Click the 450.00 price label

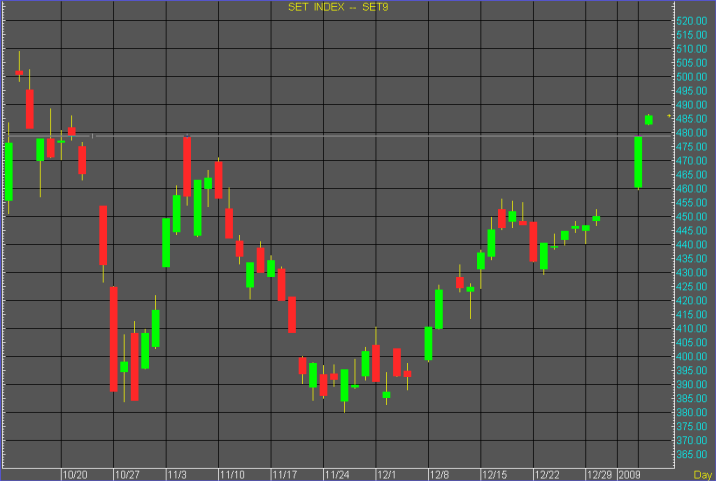pyautogui.click(x=692, y=217)
